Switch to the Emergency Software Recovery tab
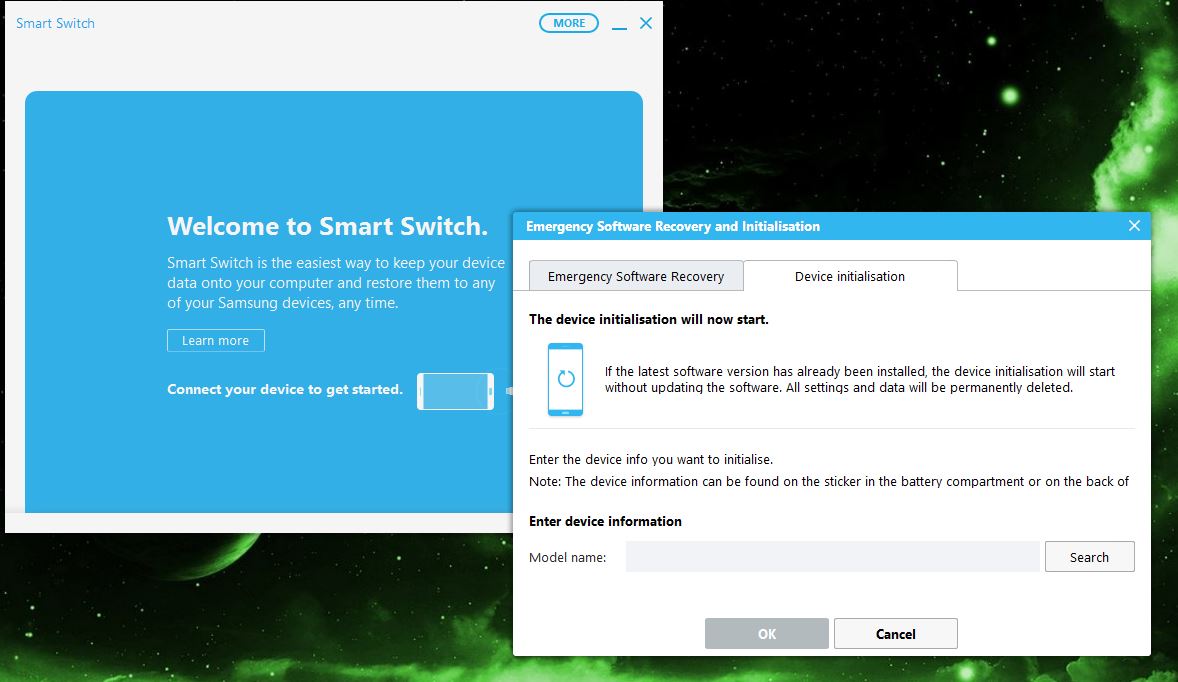The height and width of the screenshot is (682, 1178). click(636, 276)
